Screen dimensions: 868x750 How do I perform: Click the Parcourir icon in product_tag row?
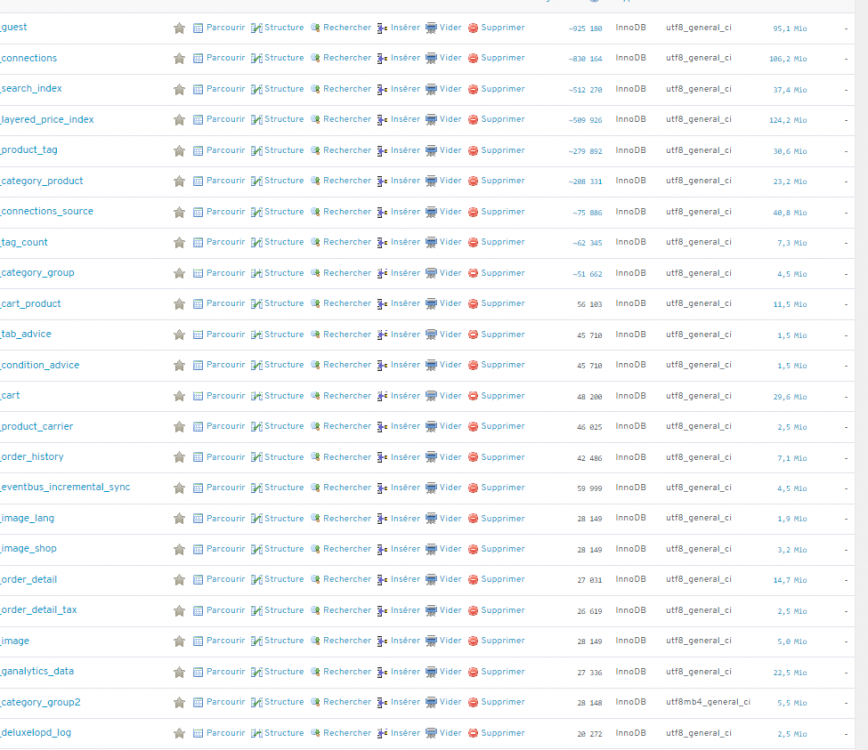(x=198, y=151)
